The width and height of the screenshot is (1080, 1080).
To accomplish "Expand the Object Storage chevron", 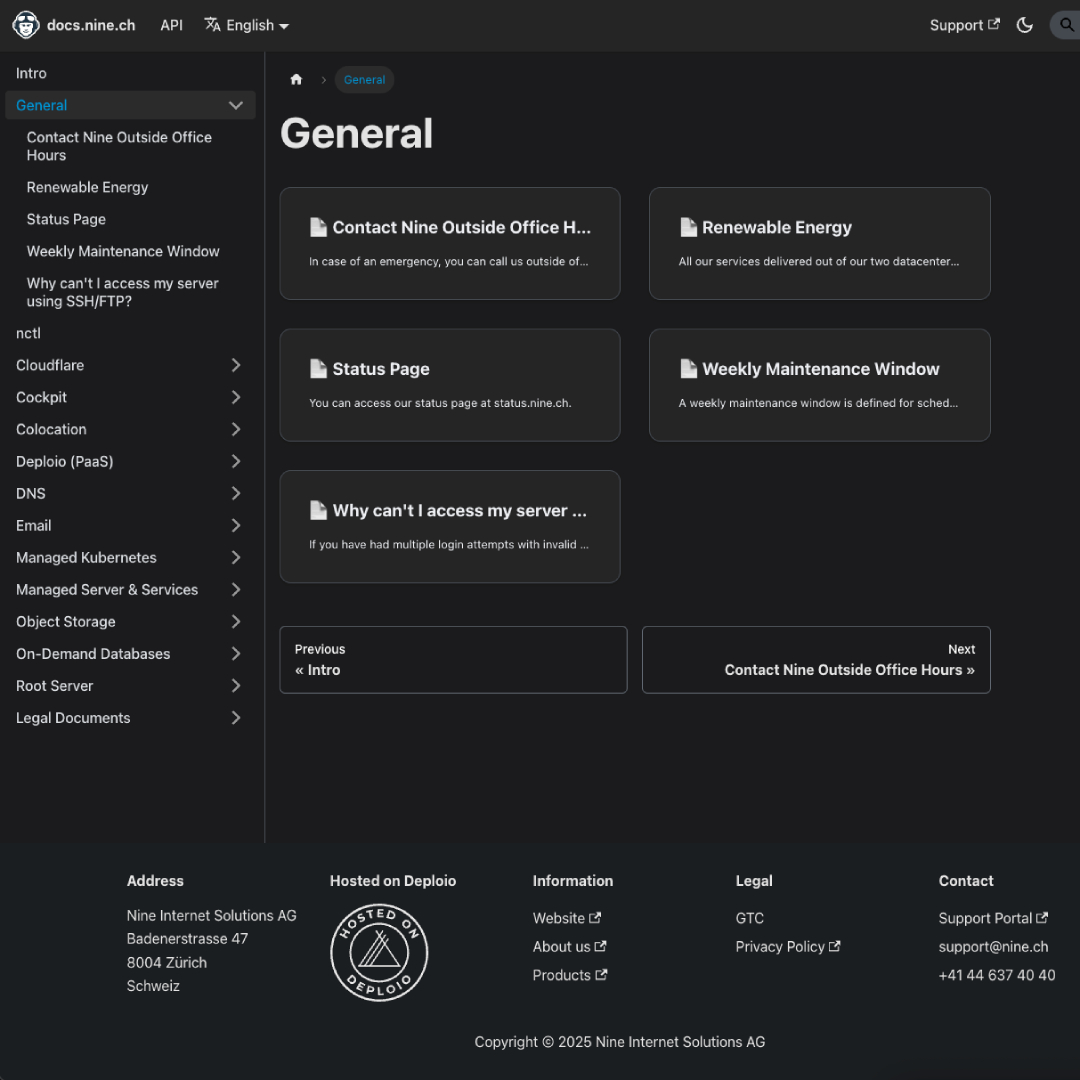I will coord(236,621).
